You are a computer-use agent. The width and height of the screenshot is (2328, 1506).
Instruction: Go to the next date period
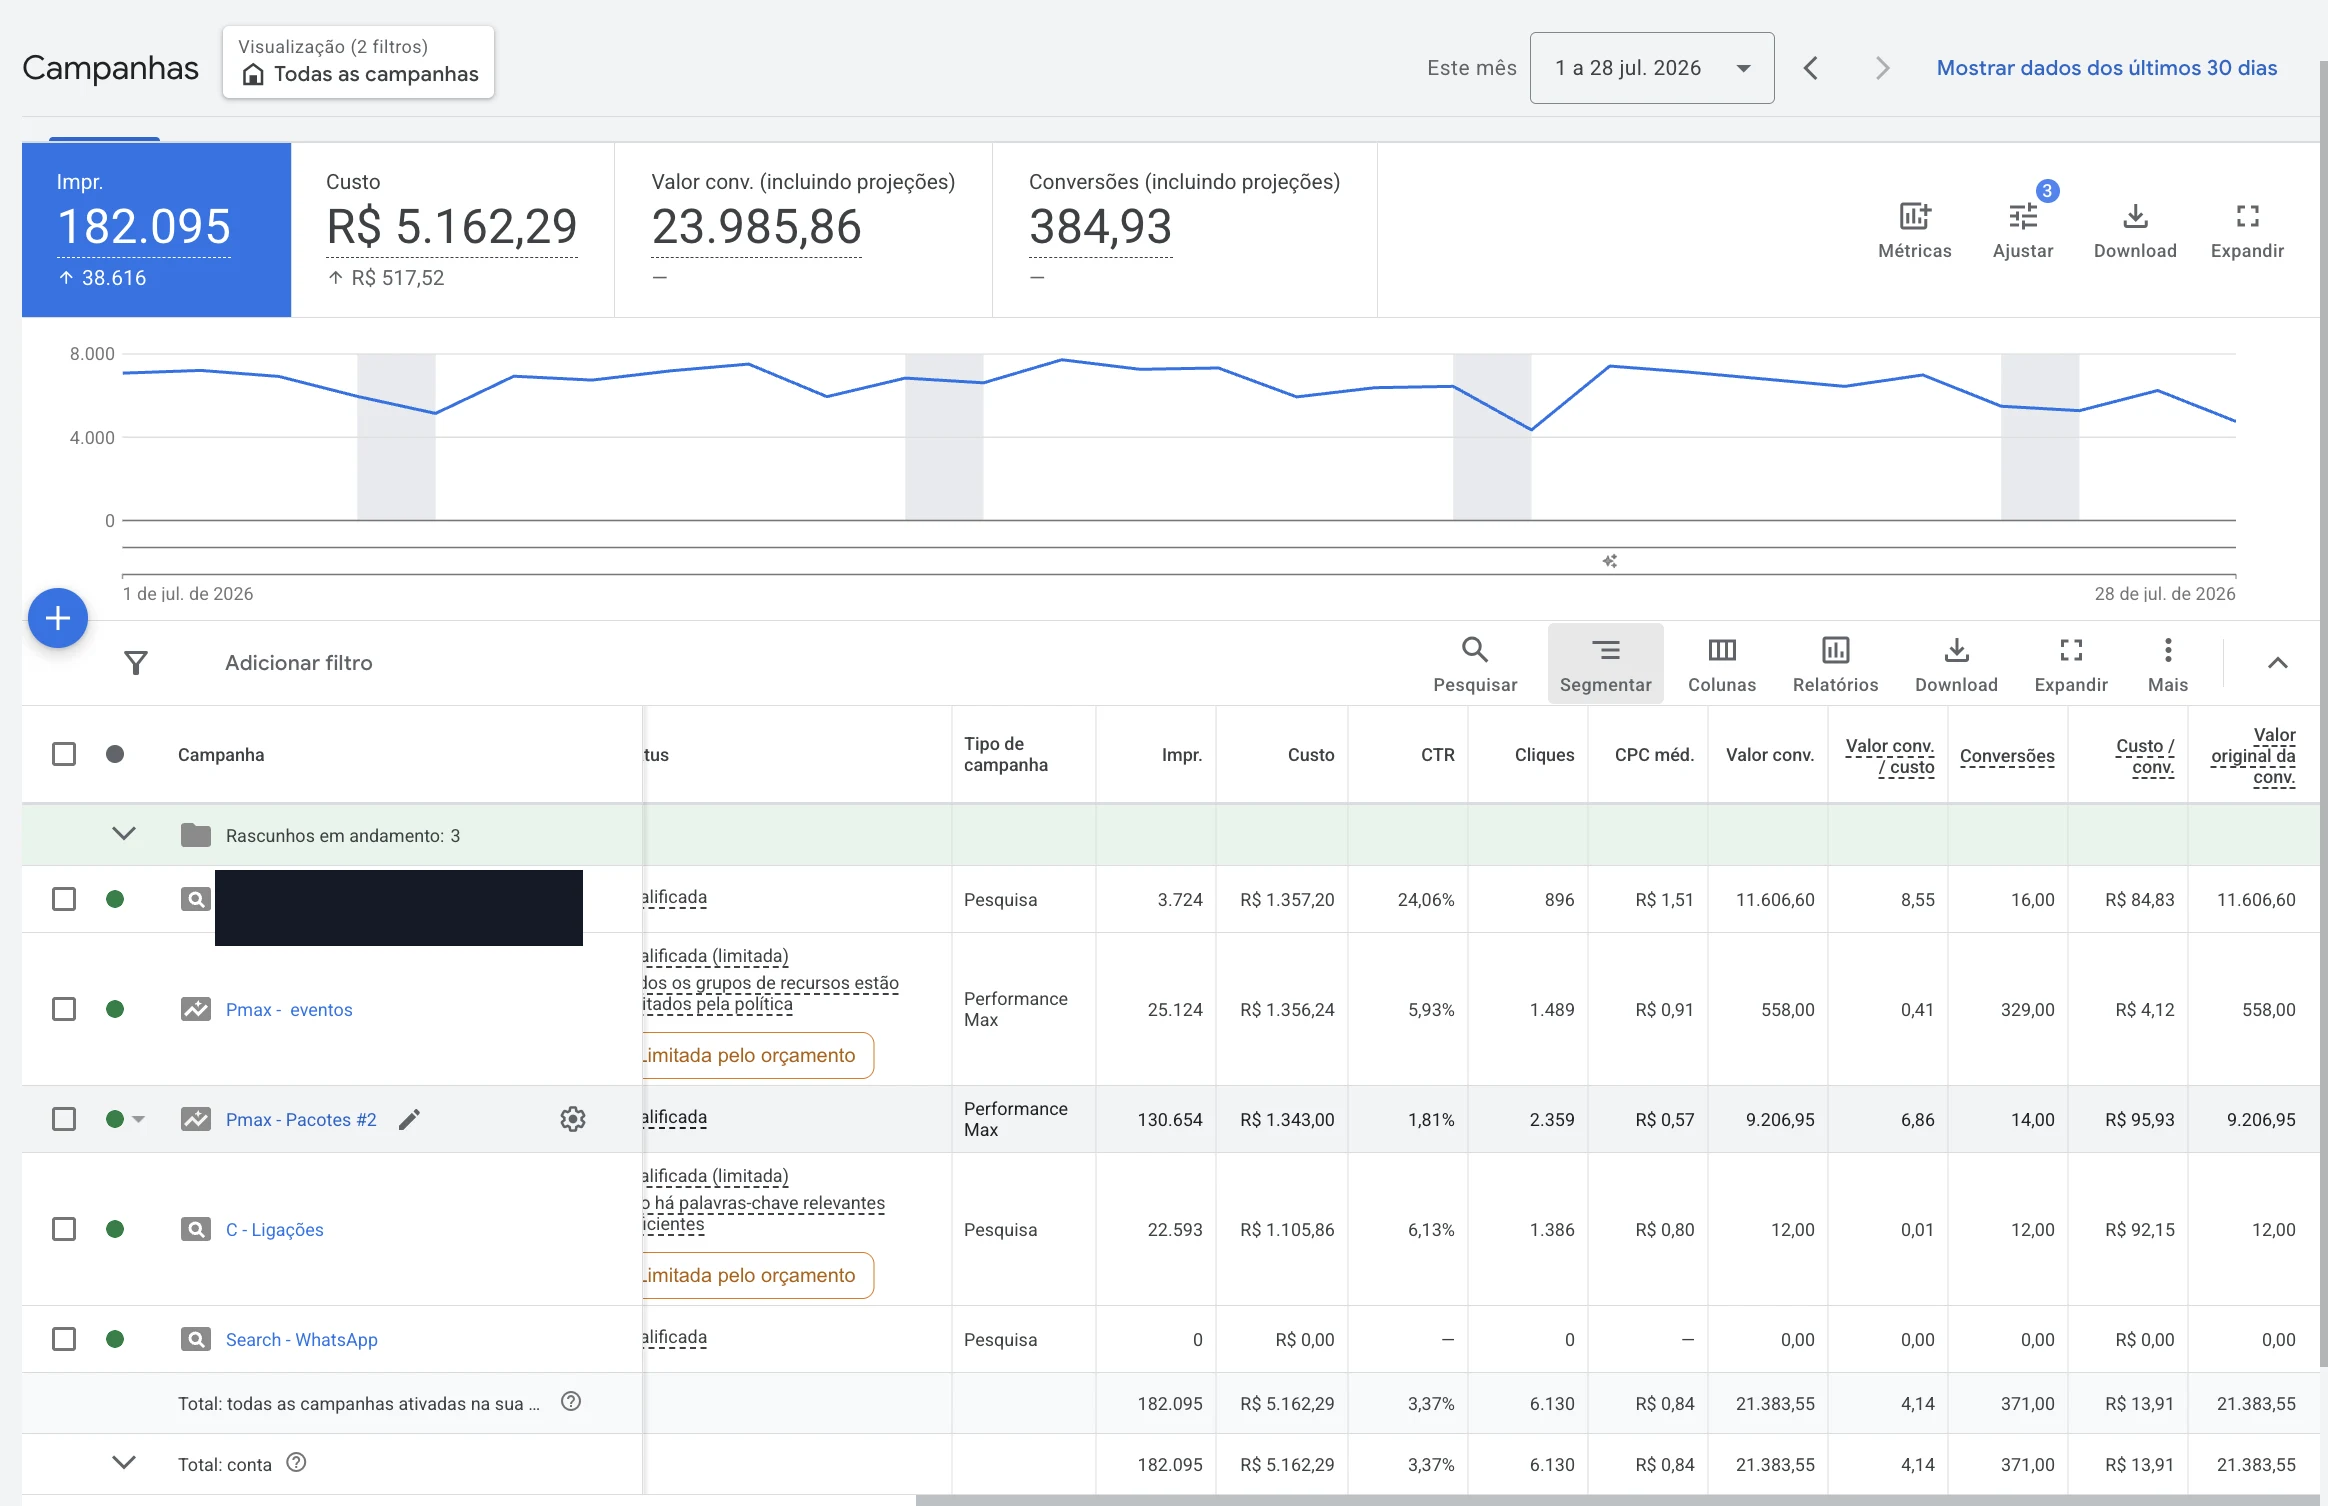point(1882,68)
